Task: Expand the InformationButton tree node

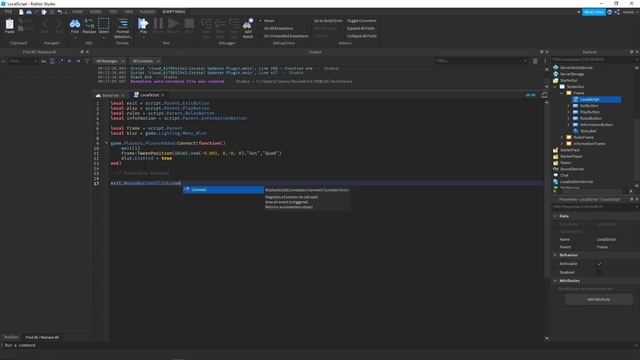Action: 568,124
